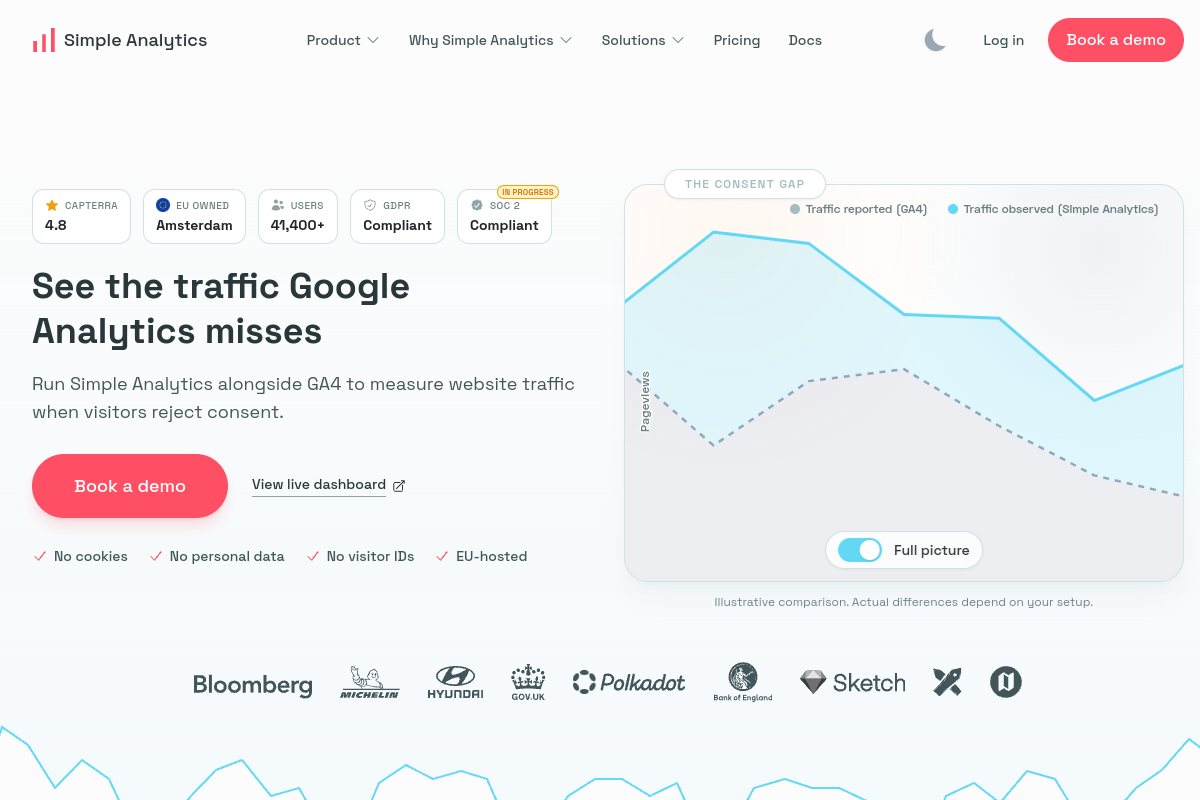1200x800 pixels.
Task: Click the See the traffic Google headline
Action: 221,308
